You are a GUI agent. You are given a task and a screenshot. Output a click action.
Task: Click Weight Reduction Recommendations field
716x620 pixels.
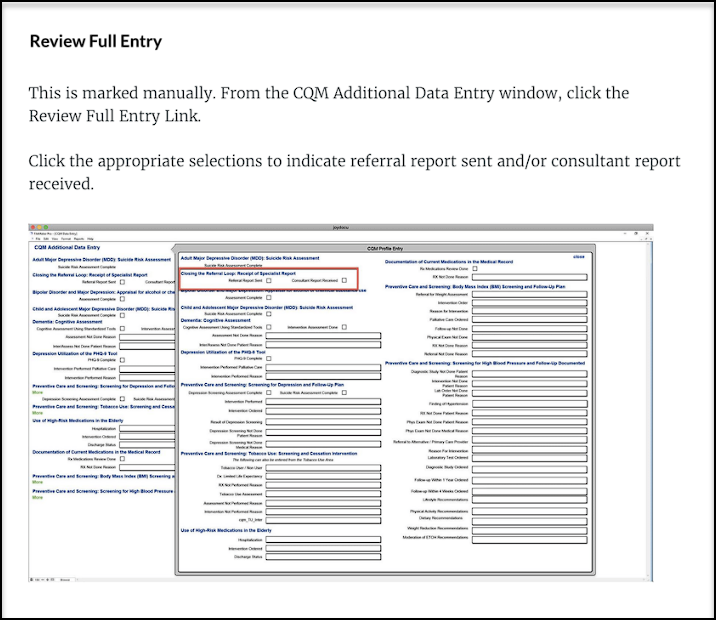[530, 529]
